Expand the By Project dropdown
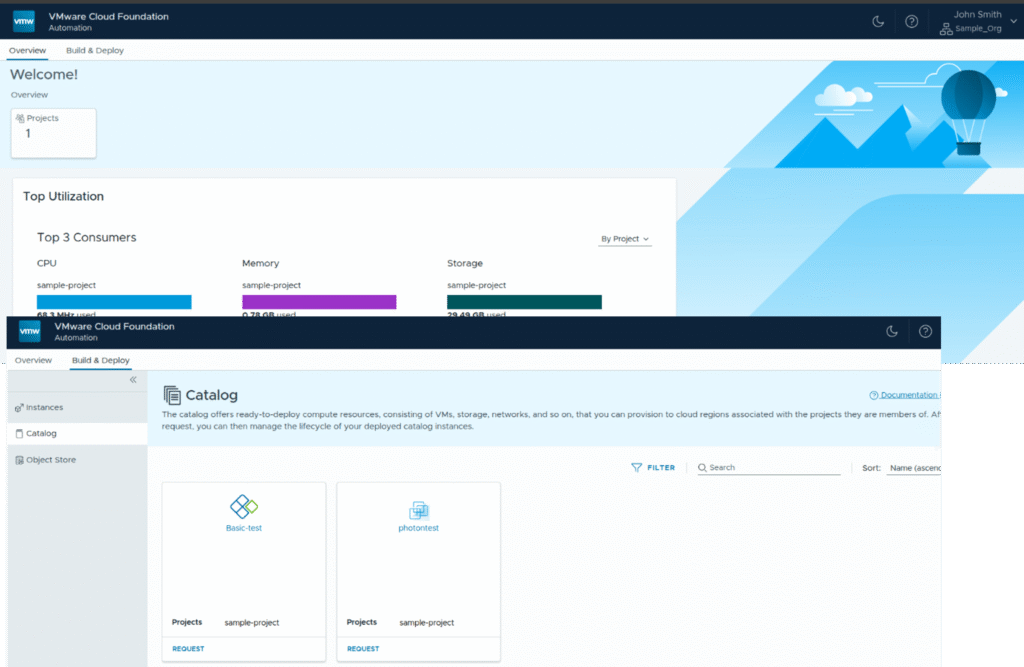The height and width of the screenshot is (667, 1024). (x=625, y=239)
